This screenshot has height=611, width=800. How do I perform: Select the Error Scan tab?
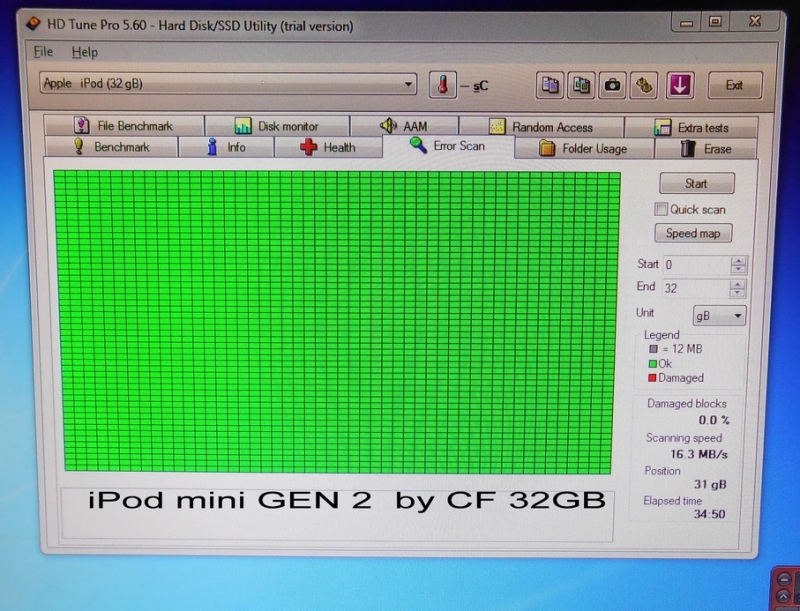point(448,146)
